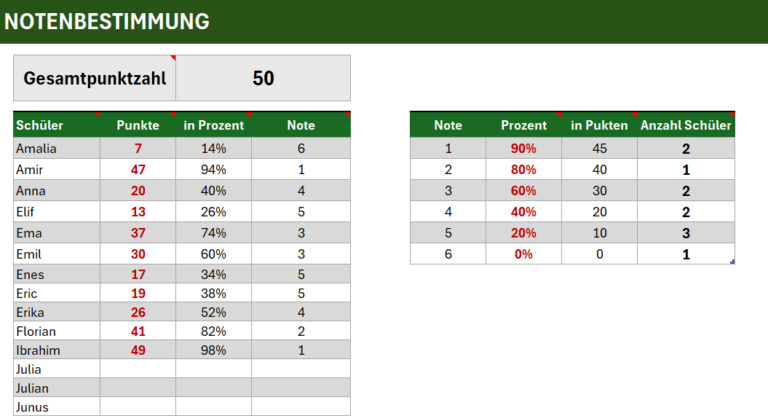The width and height of the screenshot is (768, 416).
Task: Select the Gesamtpunktzahl value cell showing 50
Action: click(x=263, y=78)
